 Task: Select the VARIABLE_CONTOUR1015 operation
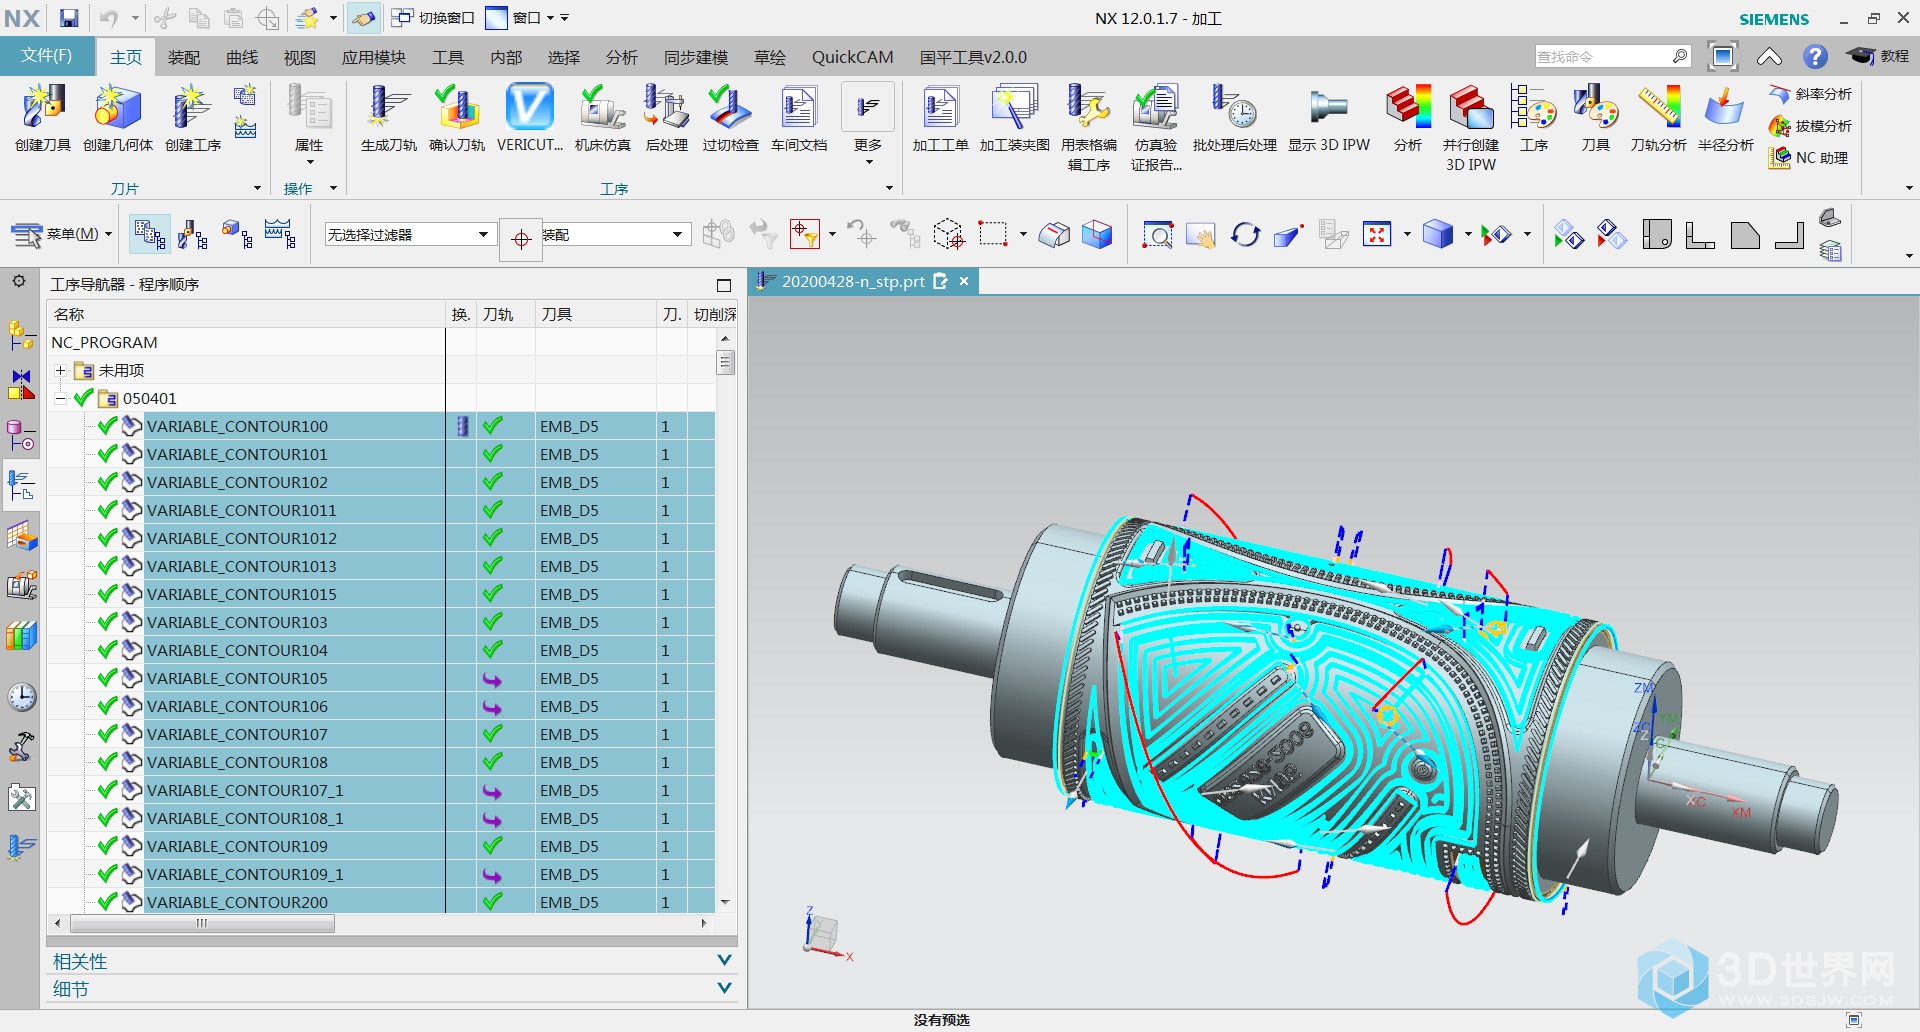tap(242, 594)
